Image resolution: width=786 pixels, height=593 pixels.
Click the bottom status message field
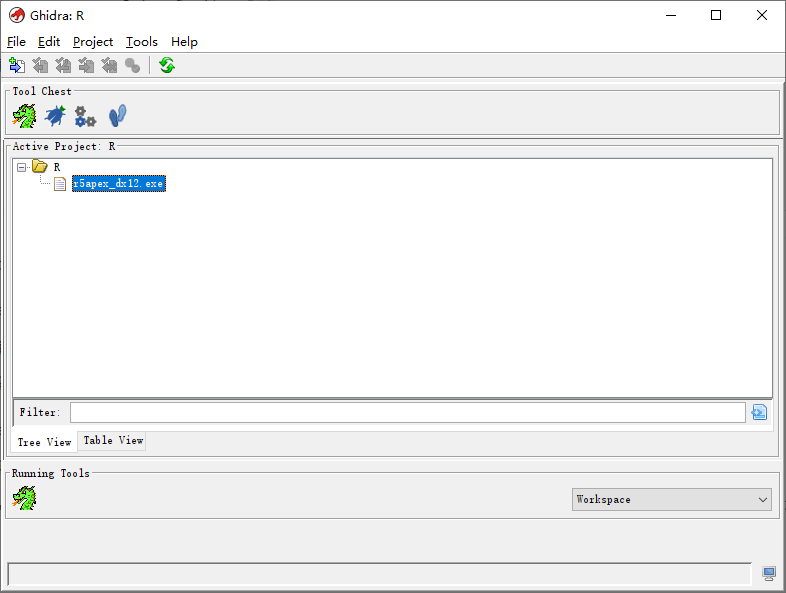[x=379, y=574]
